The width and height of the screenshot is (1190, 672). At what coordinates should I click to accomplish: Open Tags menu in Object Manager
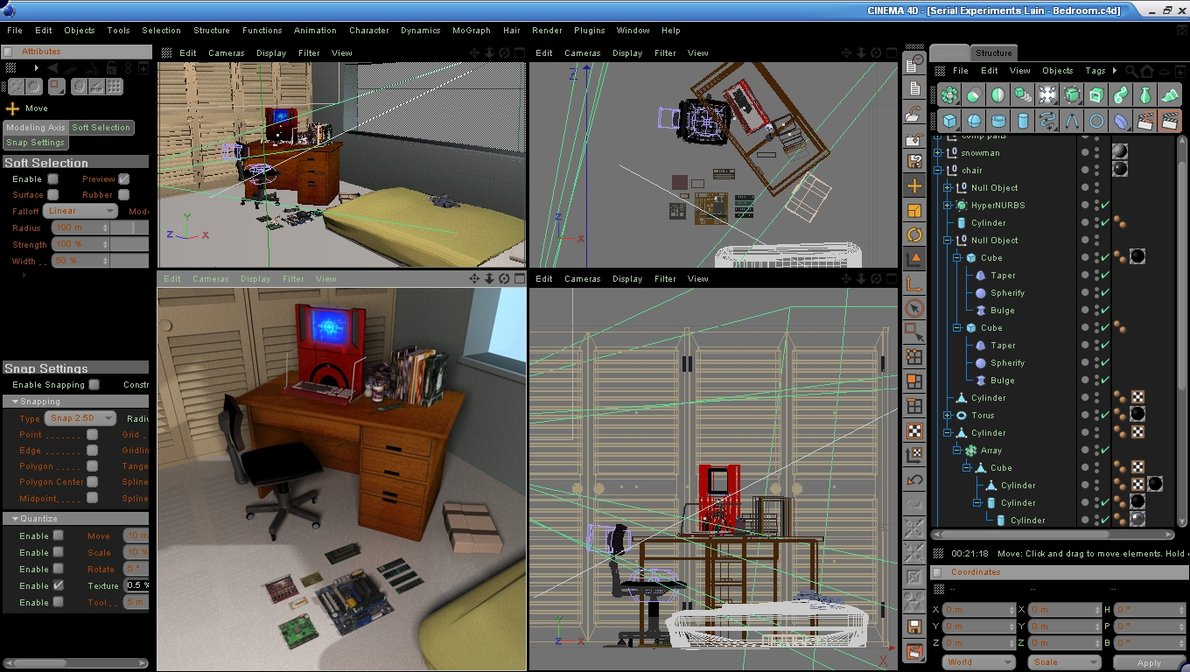tap(1095, 71)
